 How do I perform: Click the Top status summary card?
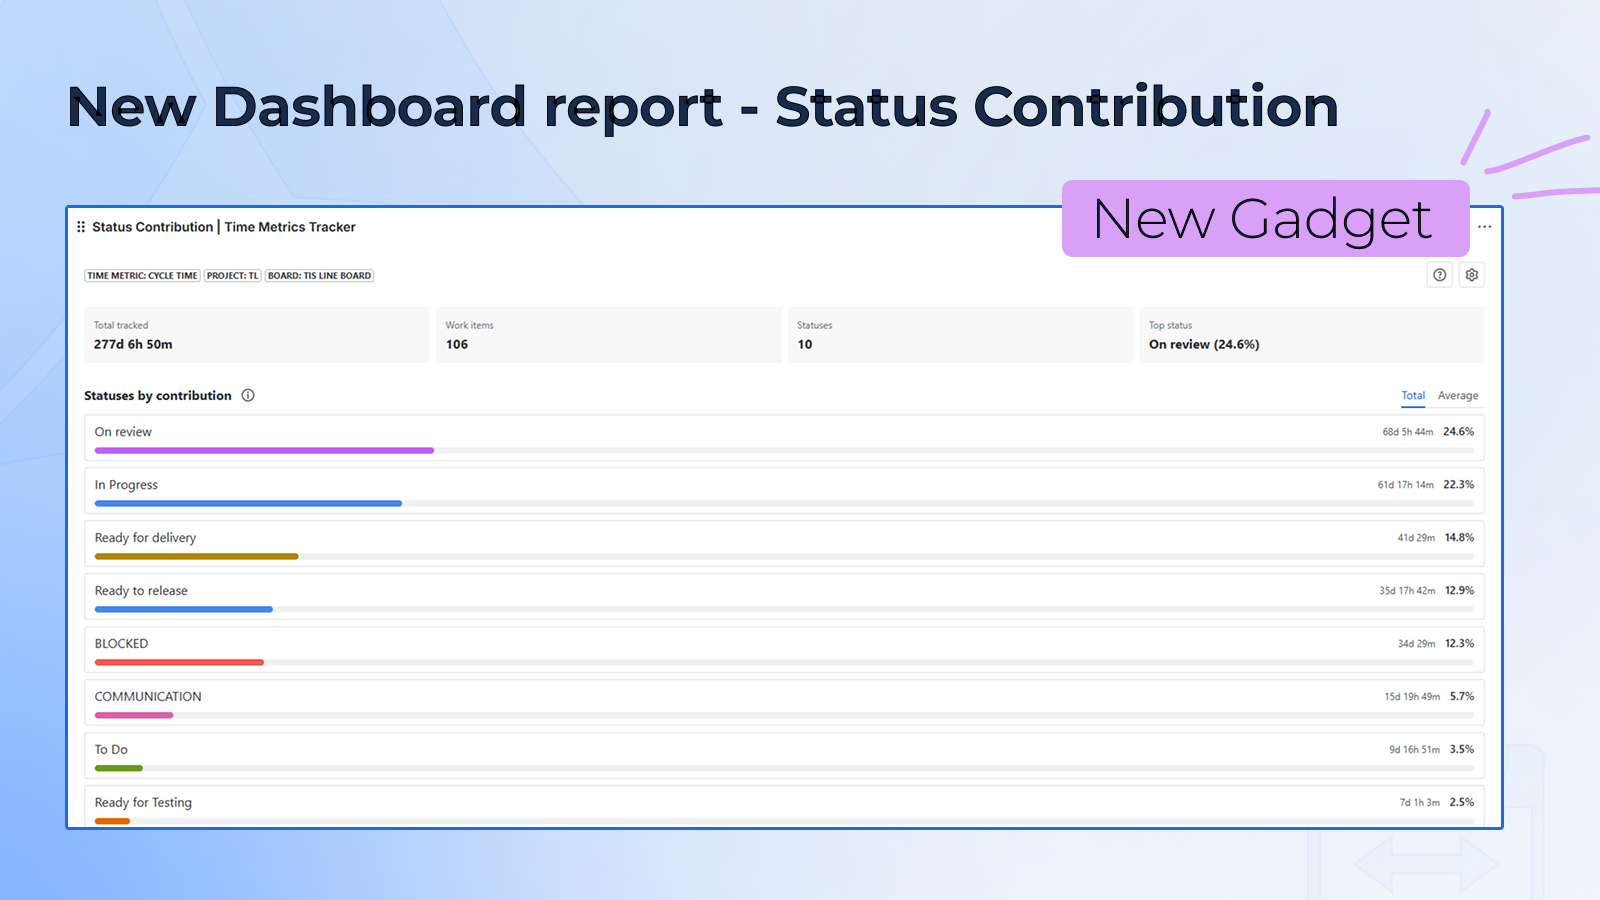1312,335
